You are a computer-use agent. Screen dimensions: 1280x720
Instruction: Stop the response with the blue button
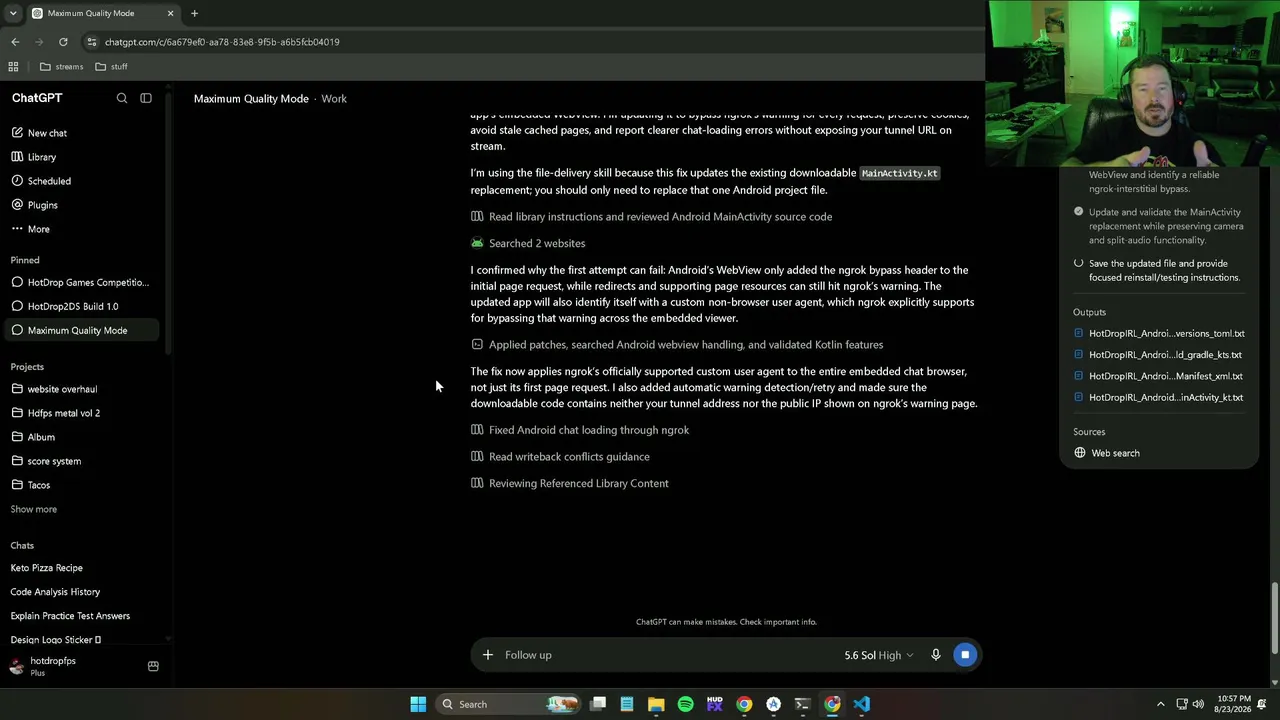(965, 655)
